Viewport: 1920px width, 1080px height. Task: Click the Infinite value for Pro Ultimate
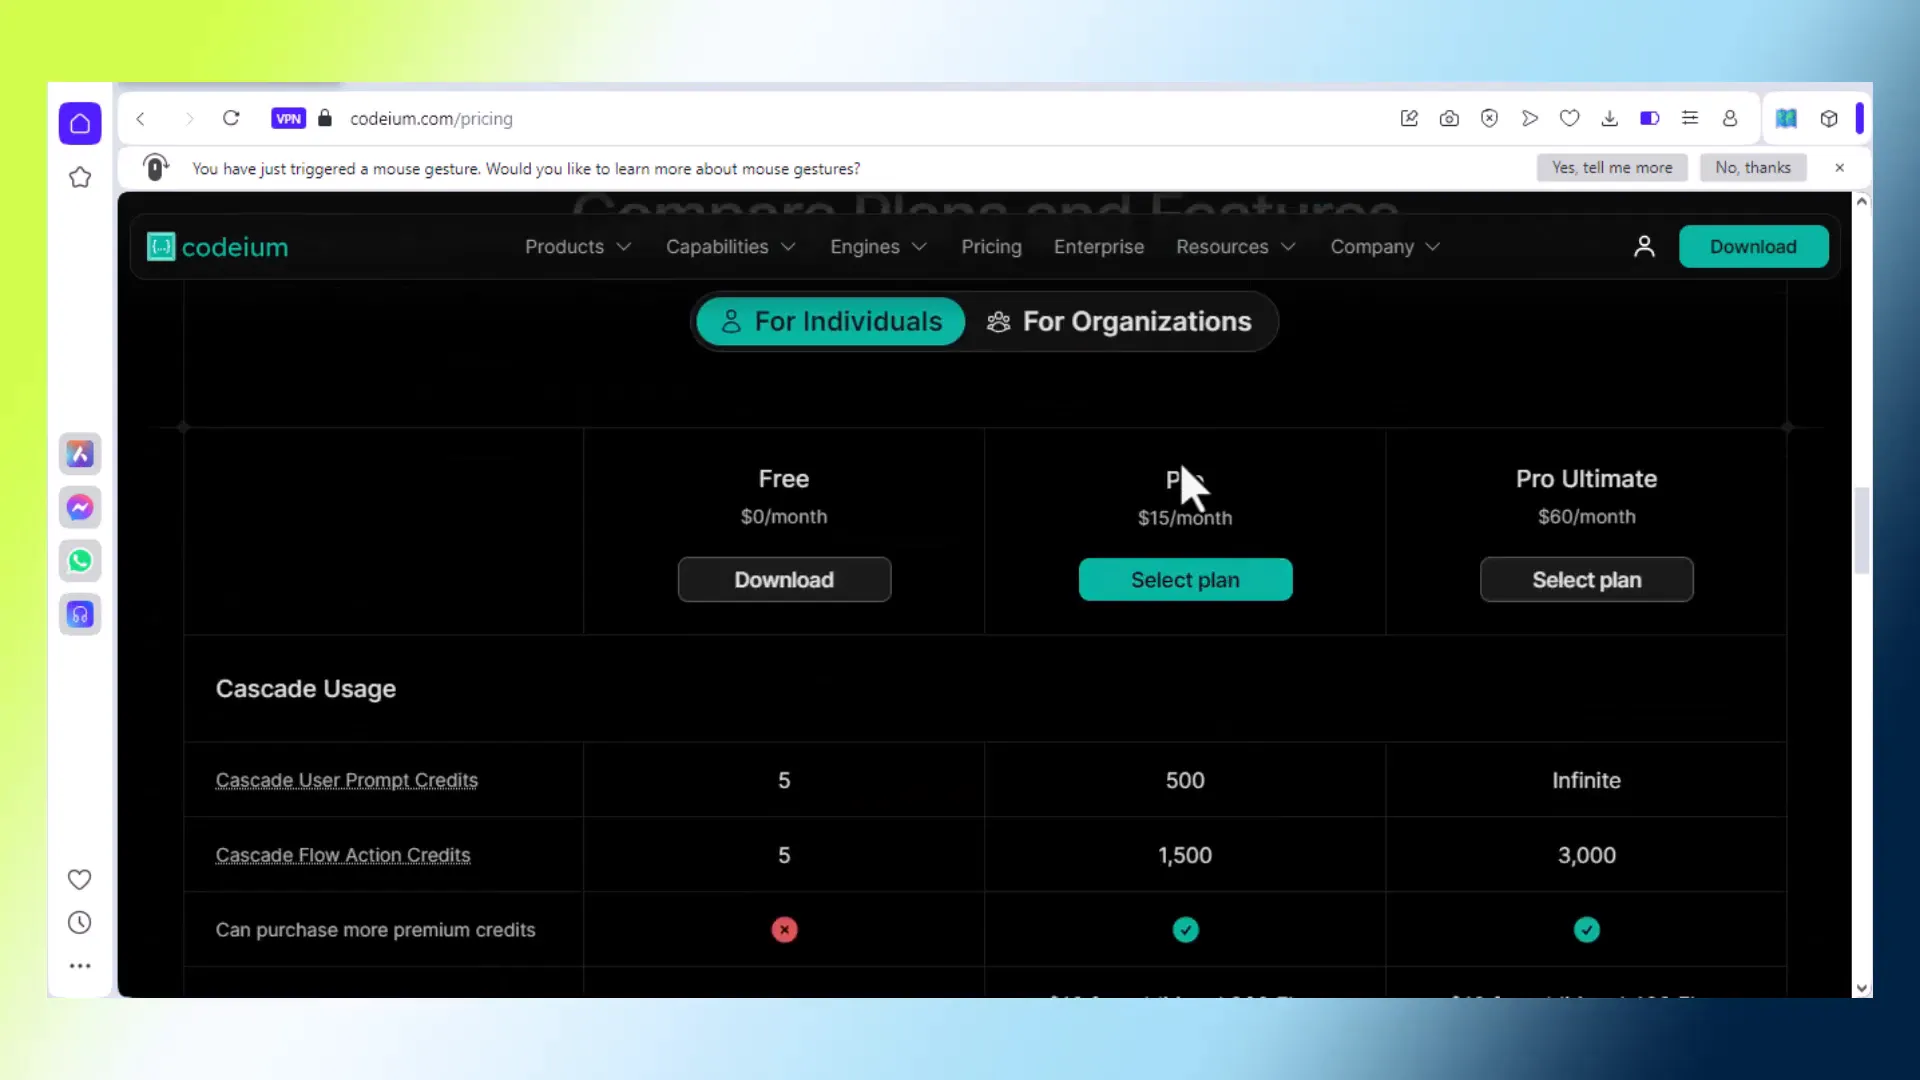[1586, 780]
